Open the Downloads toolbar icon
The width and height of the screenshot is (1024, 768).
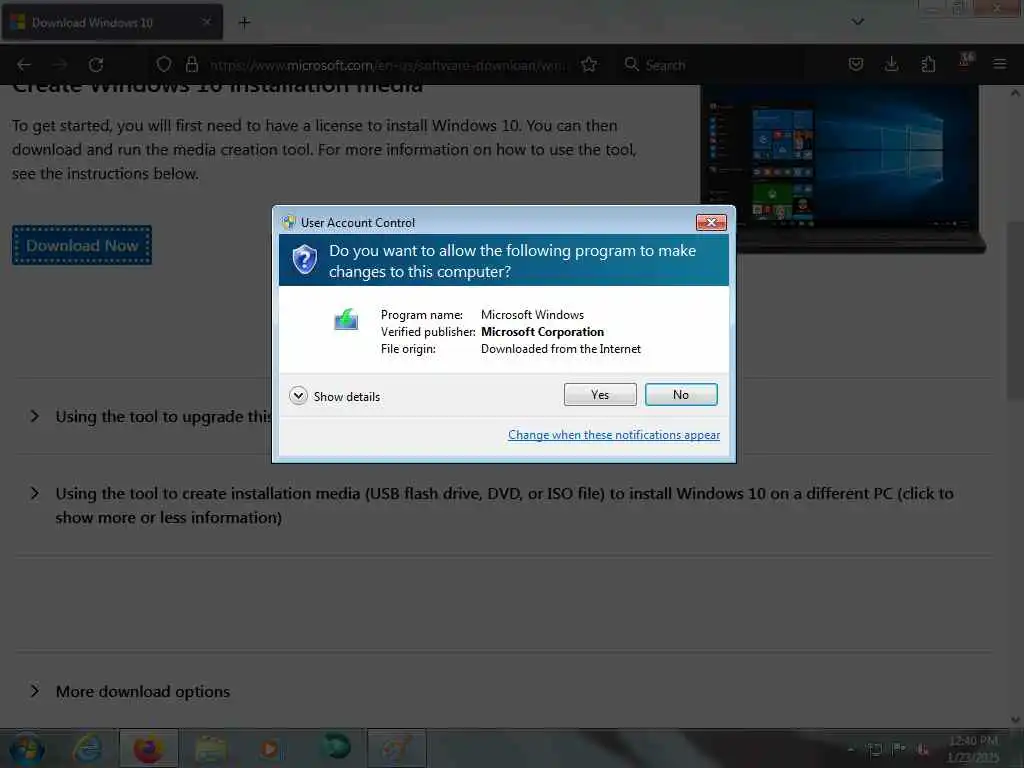pos(891,65)
